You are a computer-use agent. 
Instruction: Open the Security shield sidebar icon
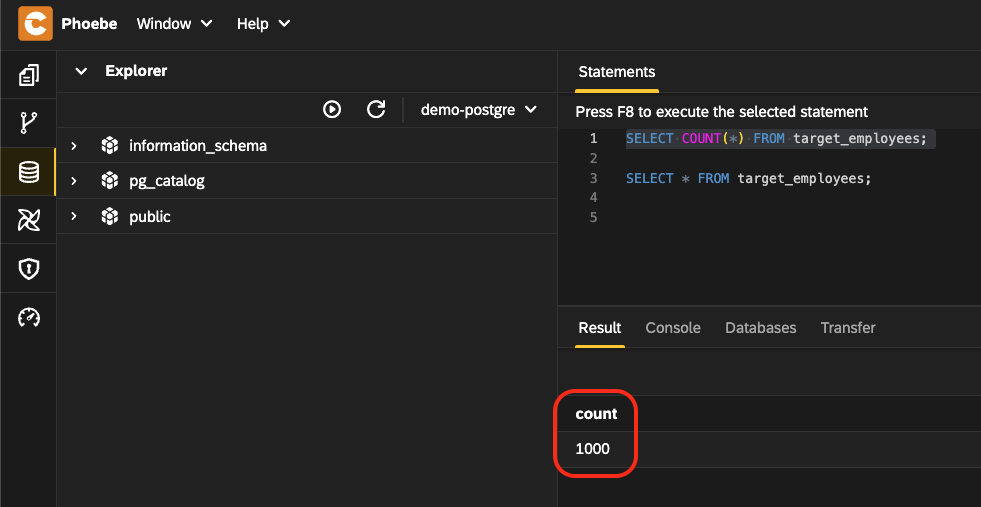pos(29,269)
